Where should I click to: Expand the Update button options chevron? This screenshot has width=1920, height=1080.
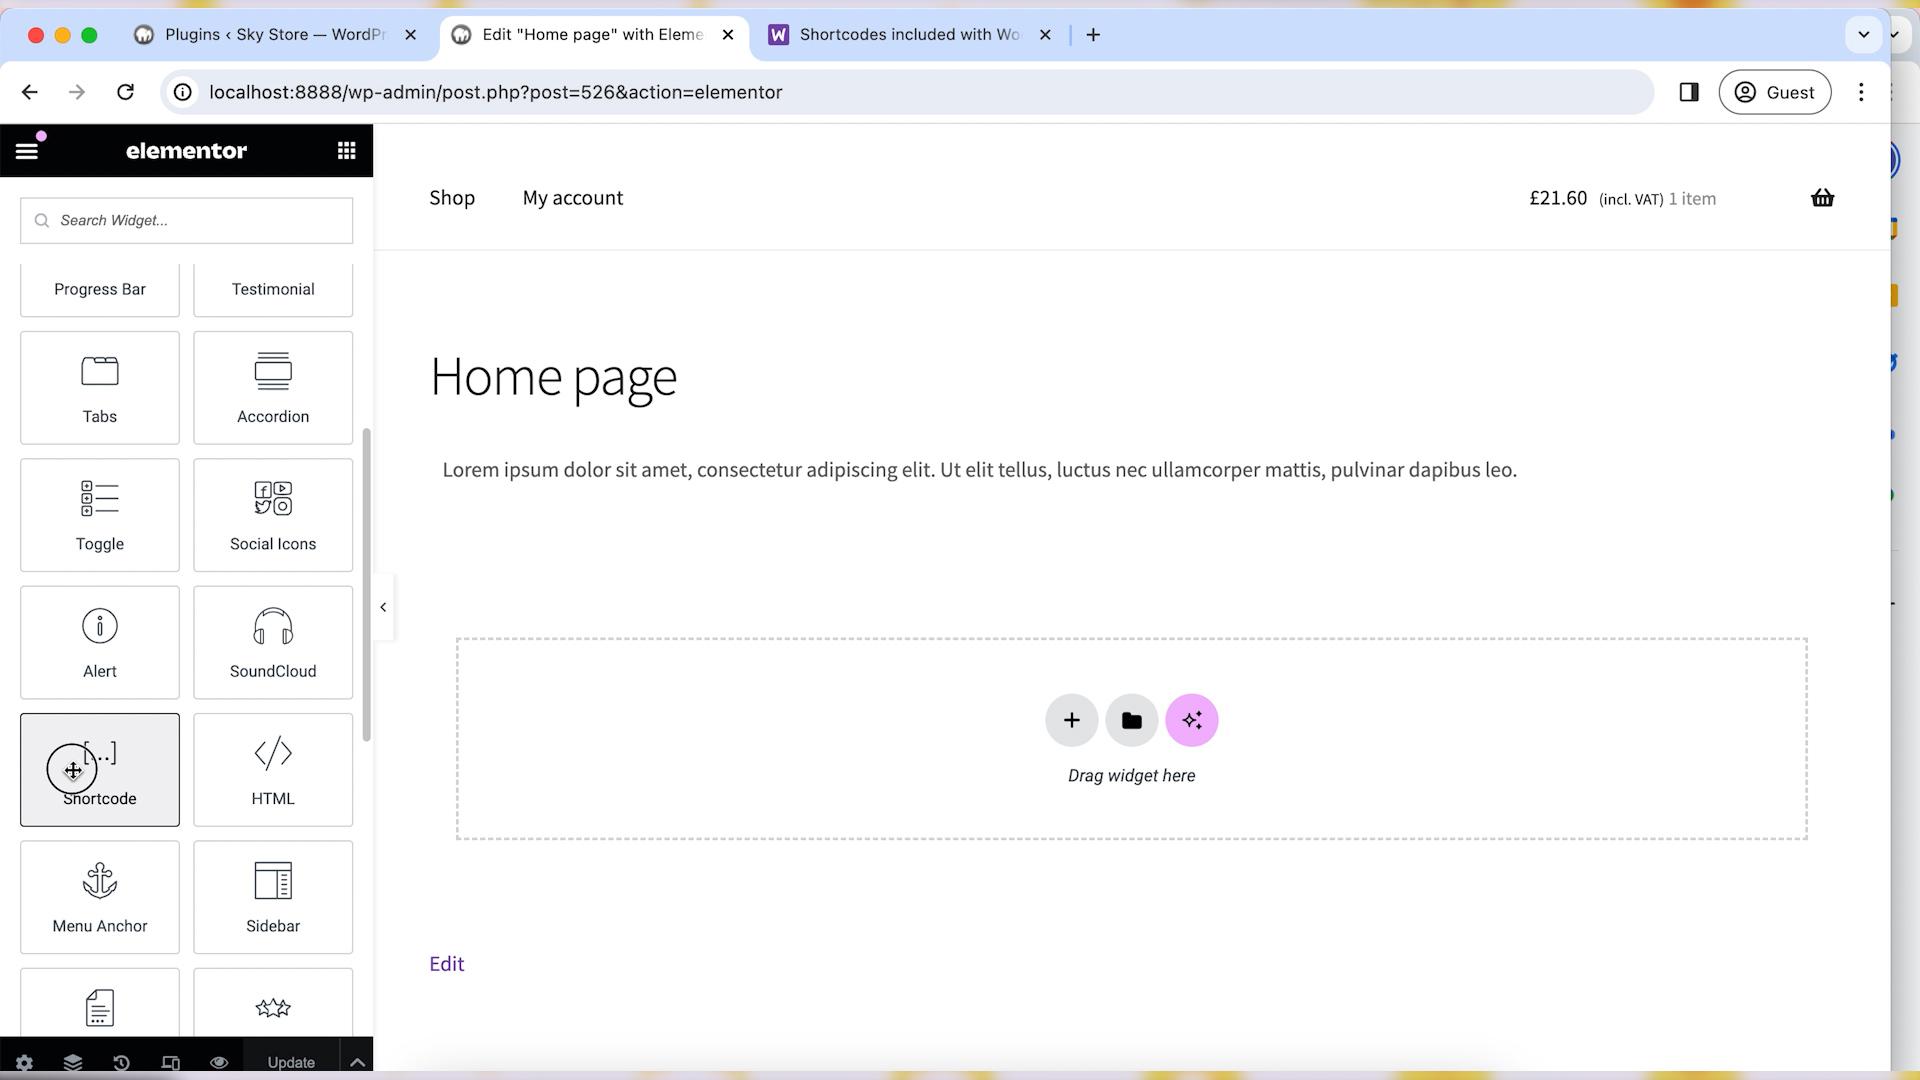coord(357,1062)
